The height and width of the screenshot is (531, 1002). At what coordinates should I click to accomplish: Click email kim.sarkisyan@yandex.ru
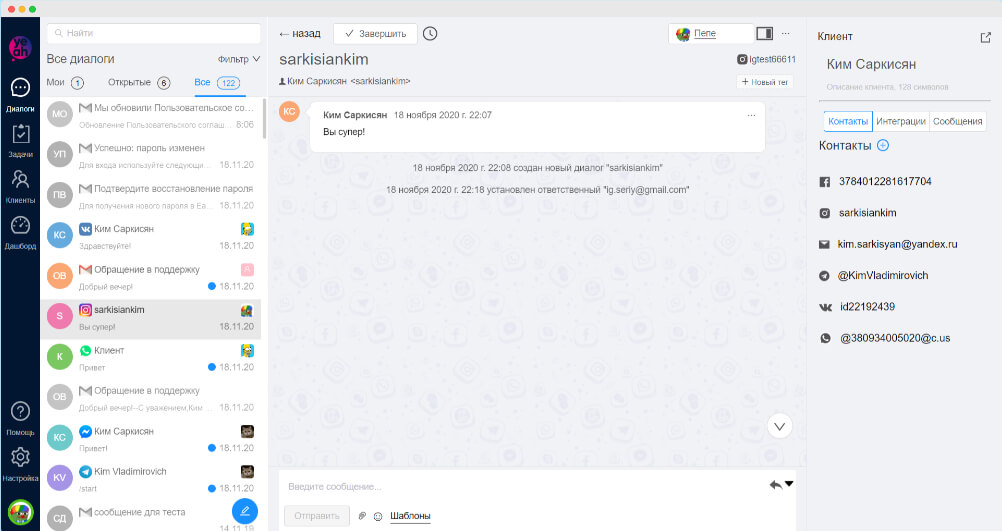click(897, 244)
